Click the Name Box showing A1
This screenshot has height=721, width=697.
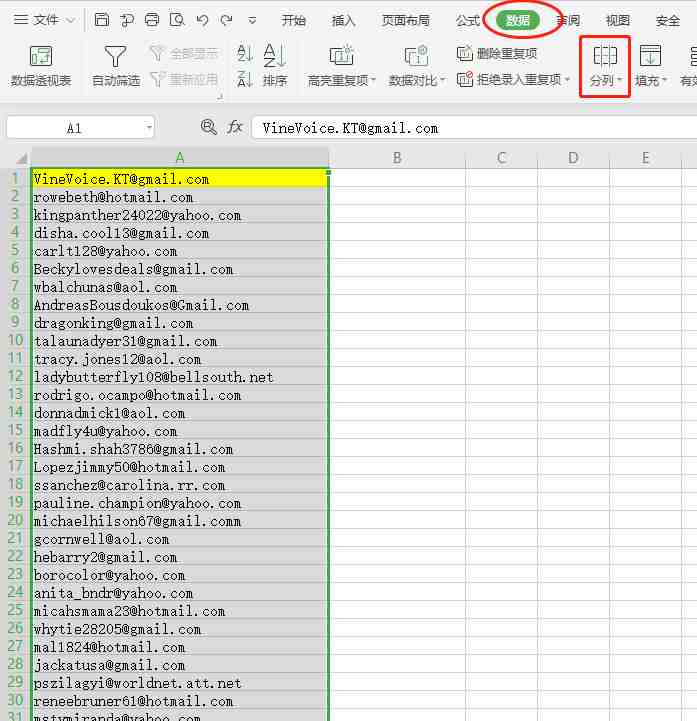[x=75, y=128]
